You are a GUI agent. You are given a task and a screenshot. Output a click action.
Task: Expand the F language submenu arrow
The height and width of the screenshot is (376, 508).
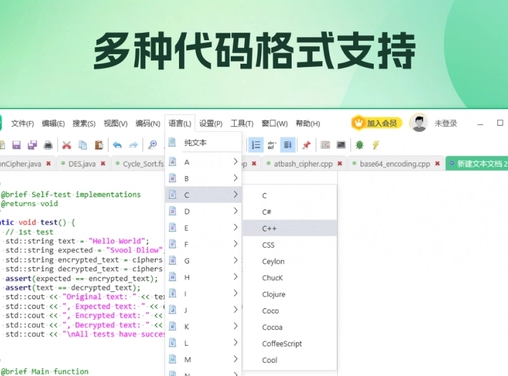click(x=235, y=244)
